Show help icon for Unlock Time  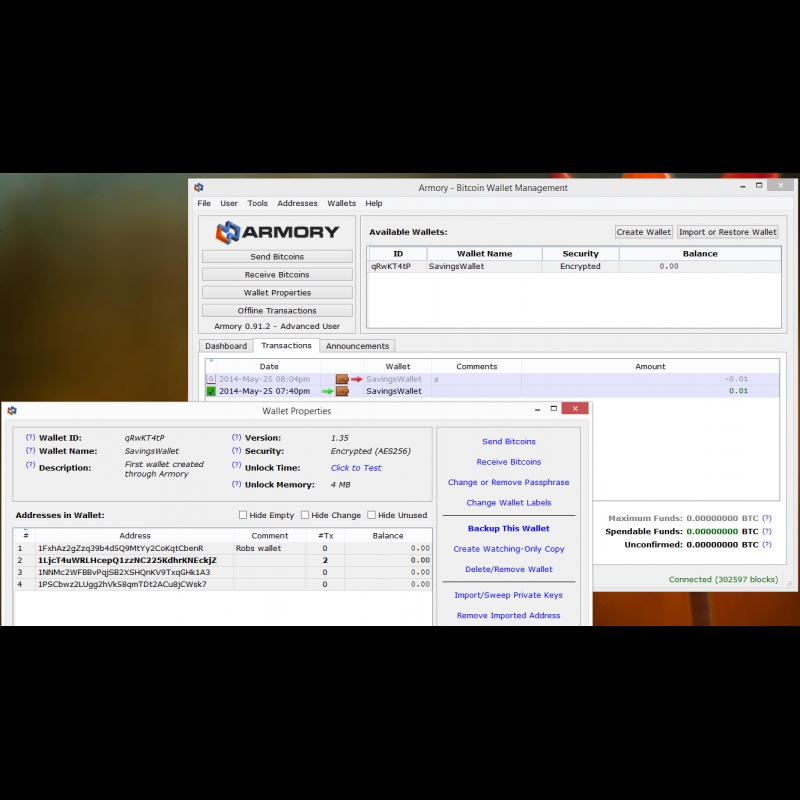pyautogui.click(x=236, y=465)
